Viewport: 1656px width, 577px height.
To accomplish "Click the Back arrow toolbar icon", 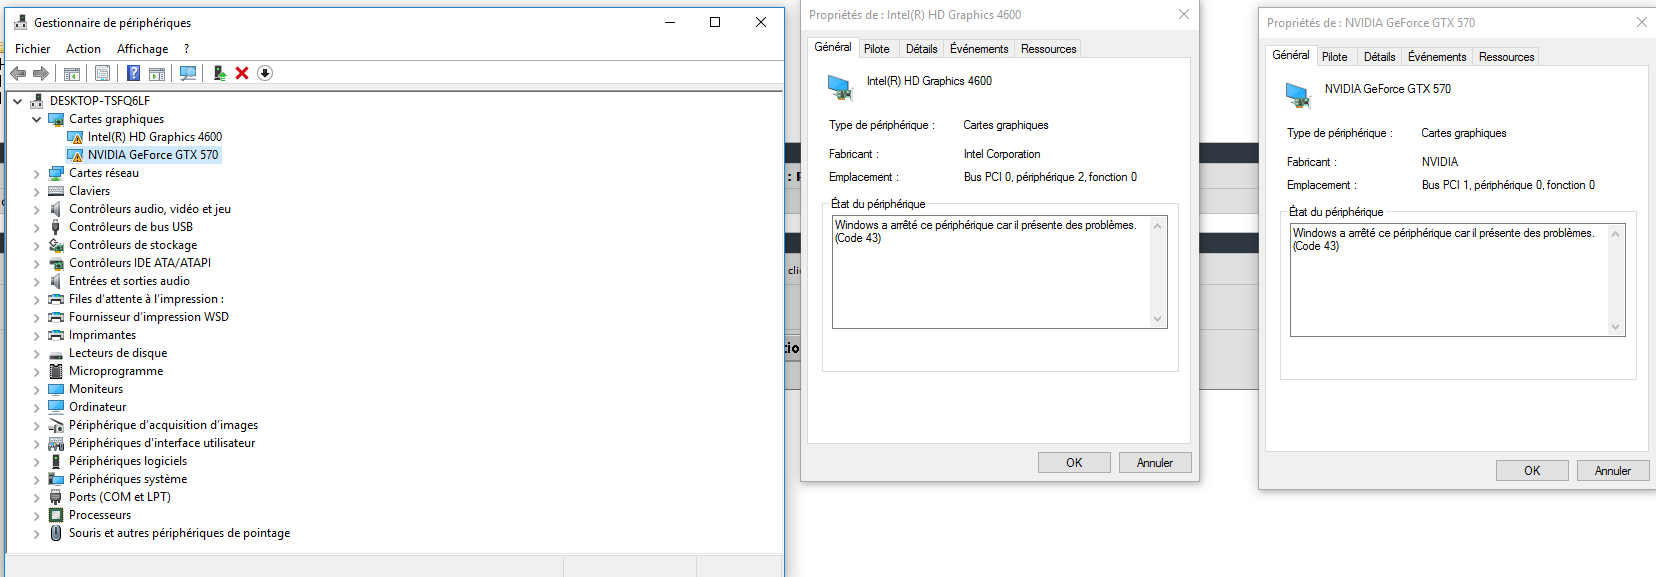I will [18, 73].
